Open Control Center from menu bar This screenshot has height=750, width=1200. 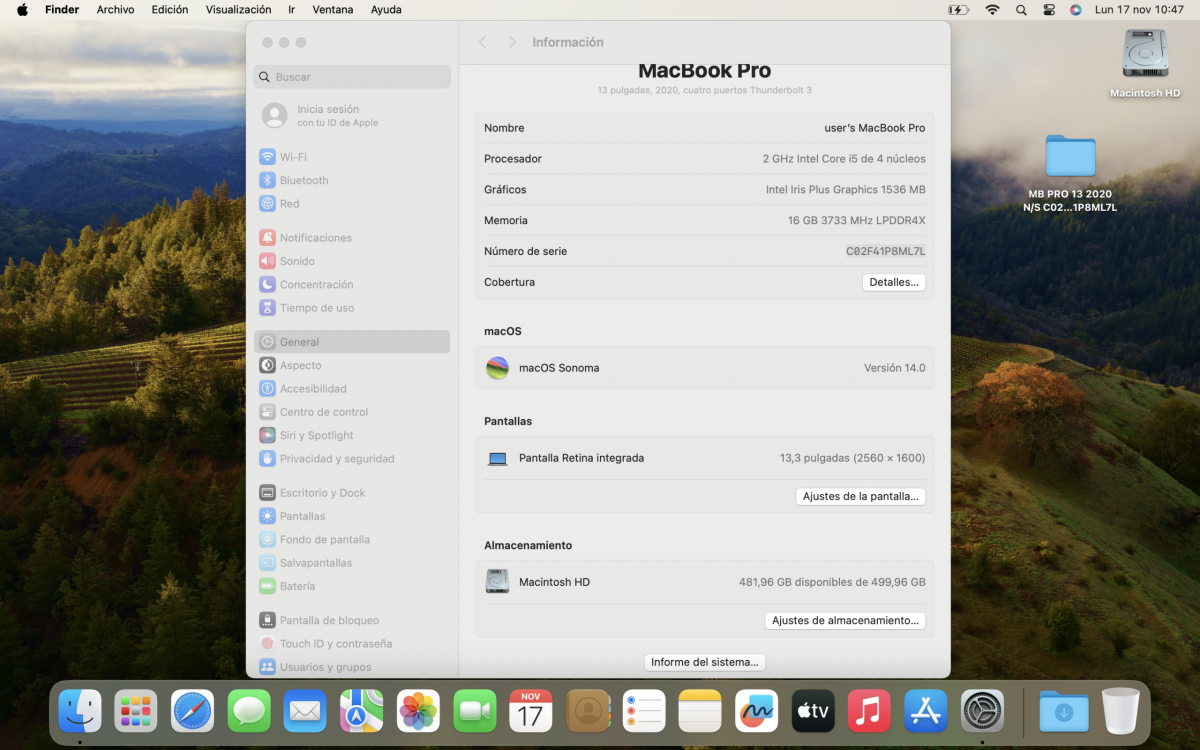point(1049,10)
